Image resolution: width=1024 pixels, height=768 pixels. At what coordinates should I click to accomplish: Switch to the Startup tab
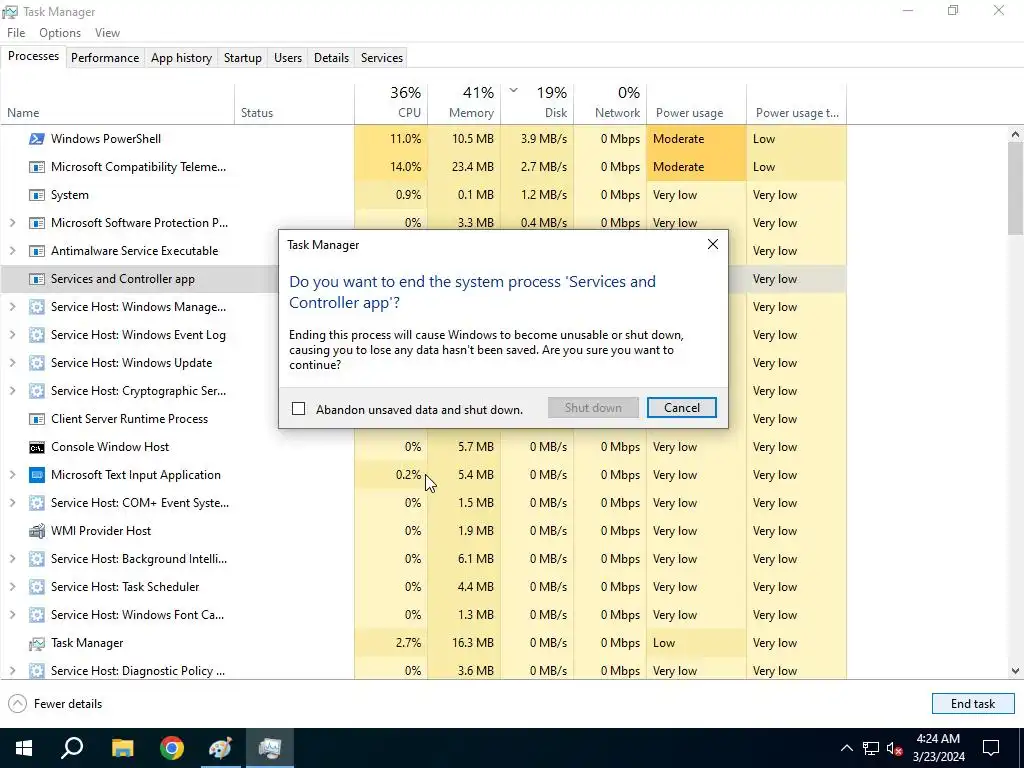click(243, 57)
